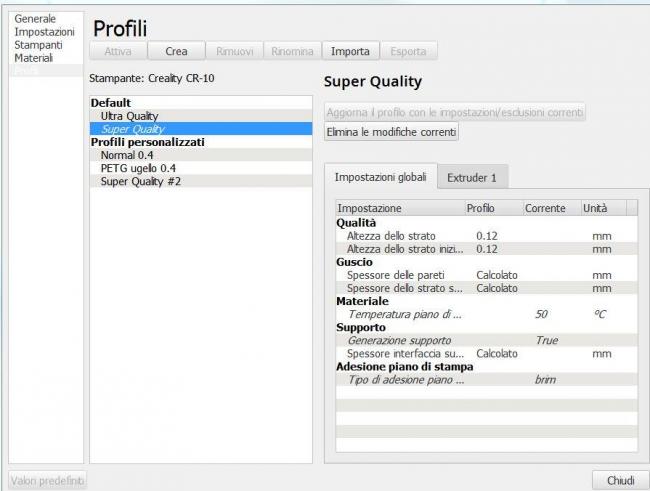
Task: Close the dialog with Chiudi
Action: pyautogui.click(x=620, y=480)
